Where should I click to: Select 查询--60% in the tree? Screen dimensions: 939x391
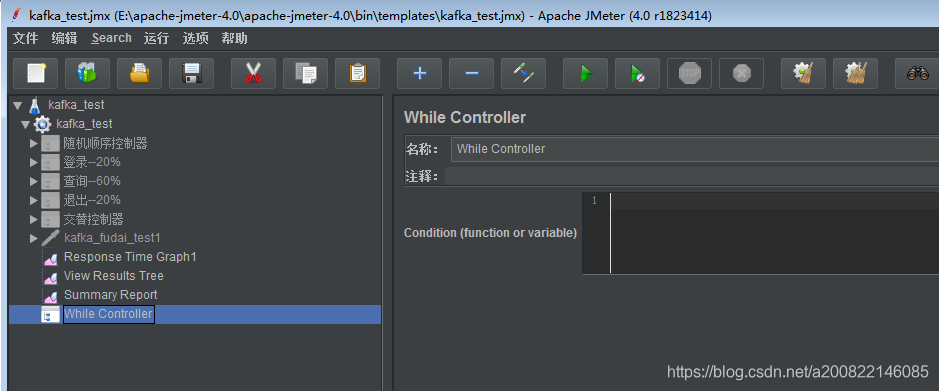click(x=92, y=181)
